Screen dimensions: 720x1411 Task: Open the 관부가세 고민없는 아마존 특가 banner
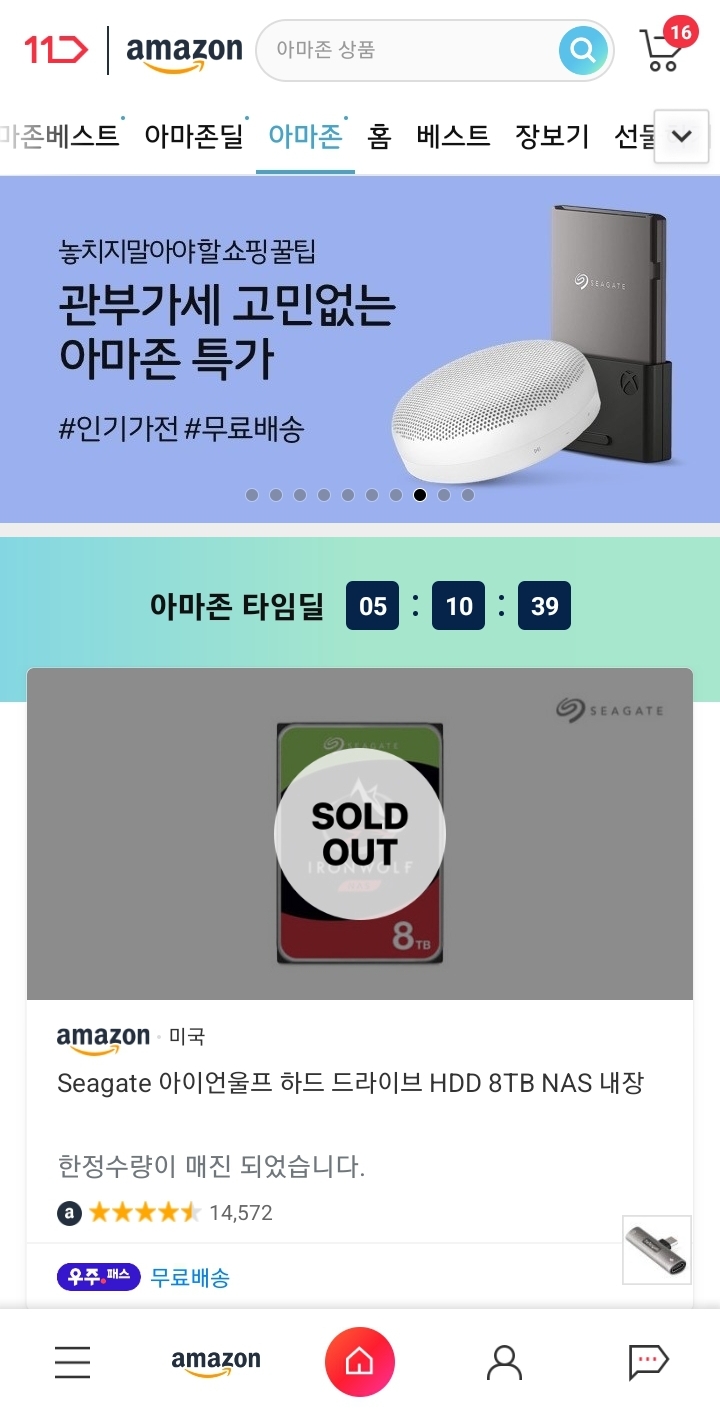point(360,349)
